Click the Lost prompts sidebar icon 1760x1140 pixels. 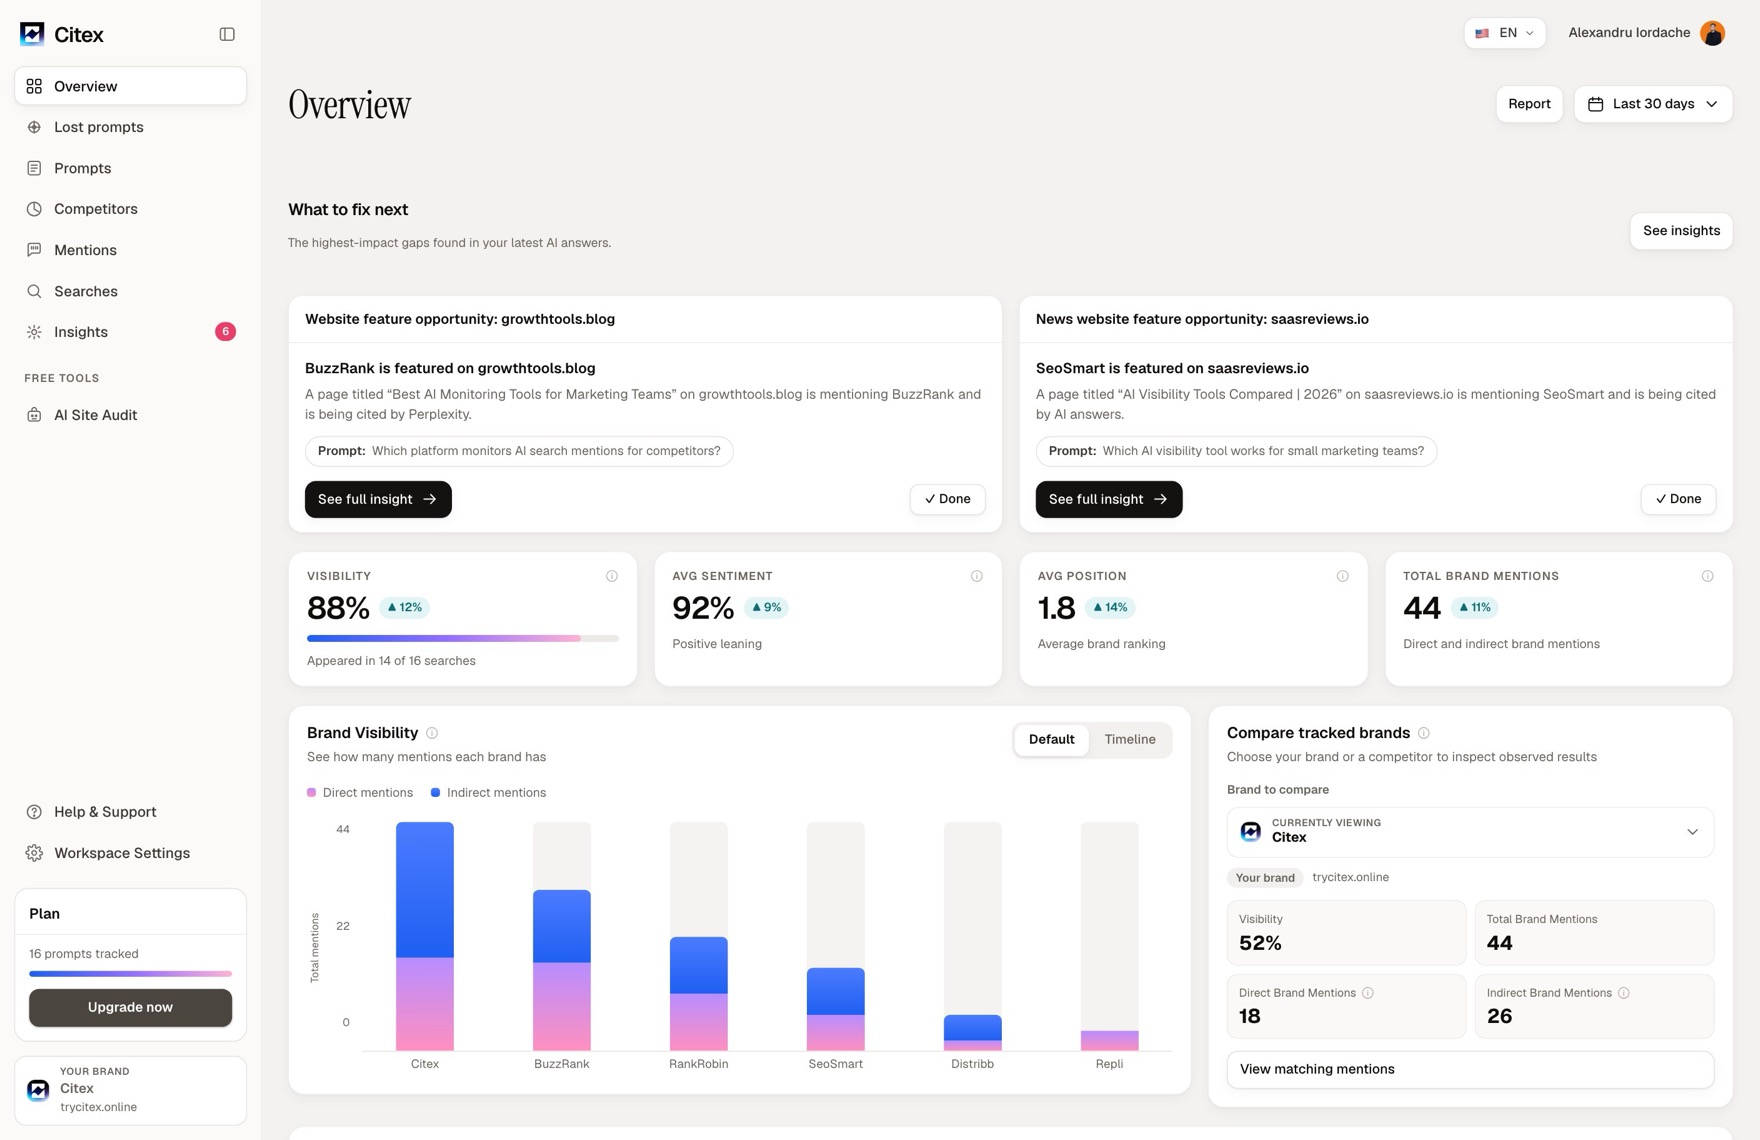pyautogui.click(x=34, y=127)
